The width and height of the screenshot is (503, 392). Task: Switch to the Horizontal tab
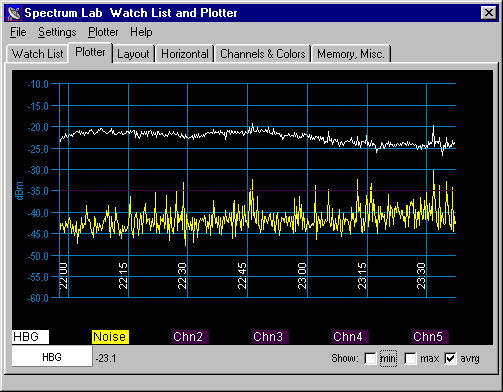[185, 54]
